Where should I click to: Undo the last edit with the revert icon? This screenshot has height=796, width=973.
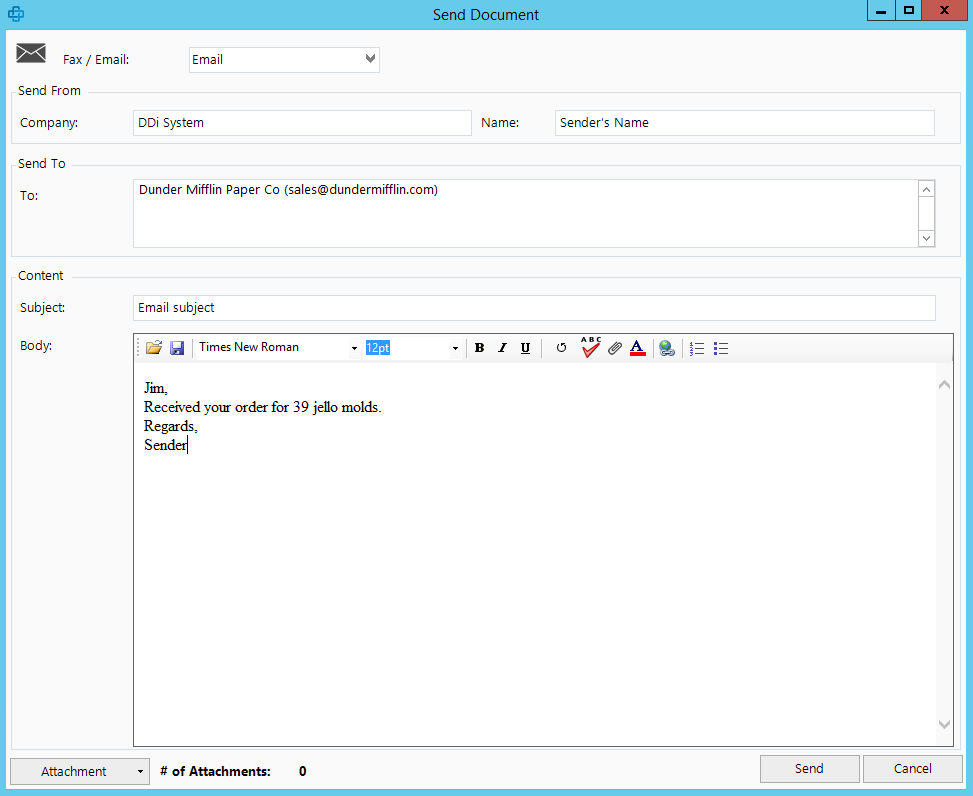tap(560, 347)
